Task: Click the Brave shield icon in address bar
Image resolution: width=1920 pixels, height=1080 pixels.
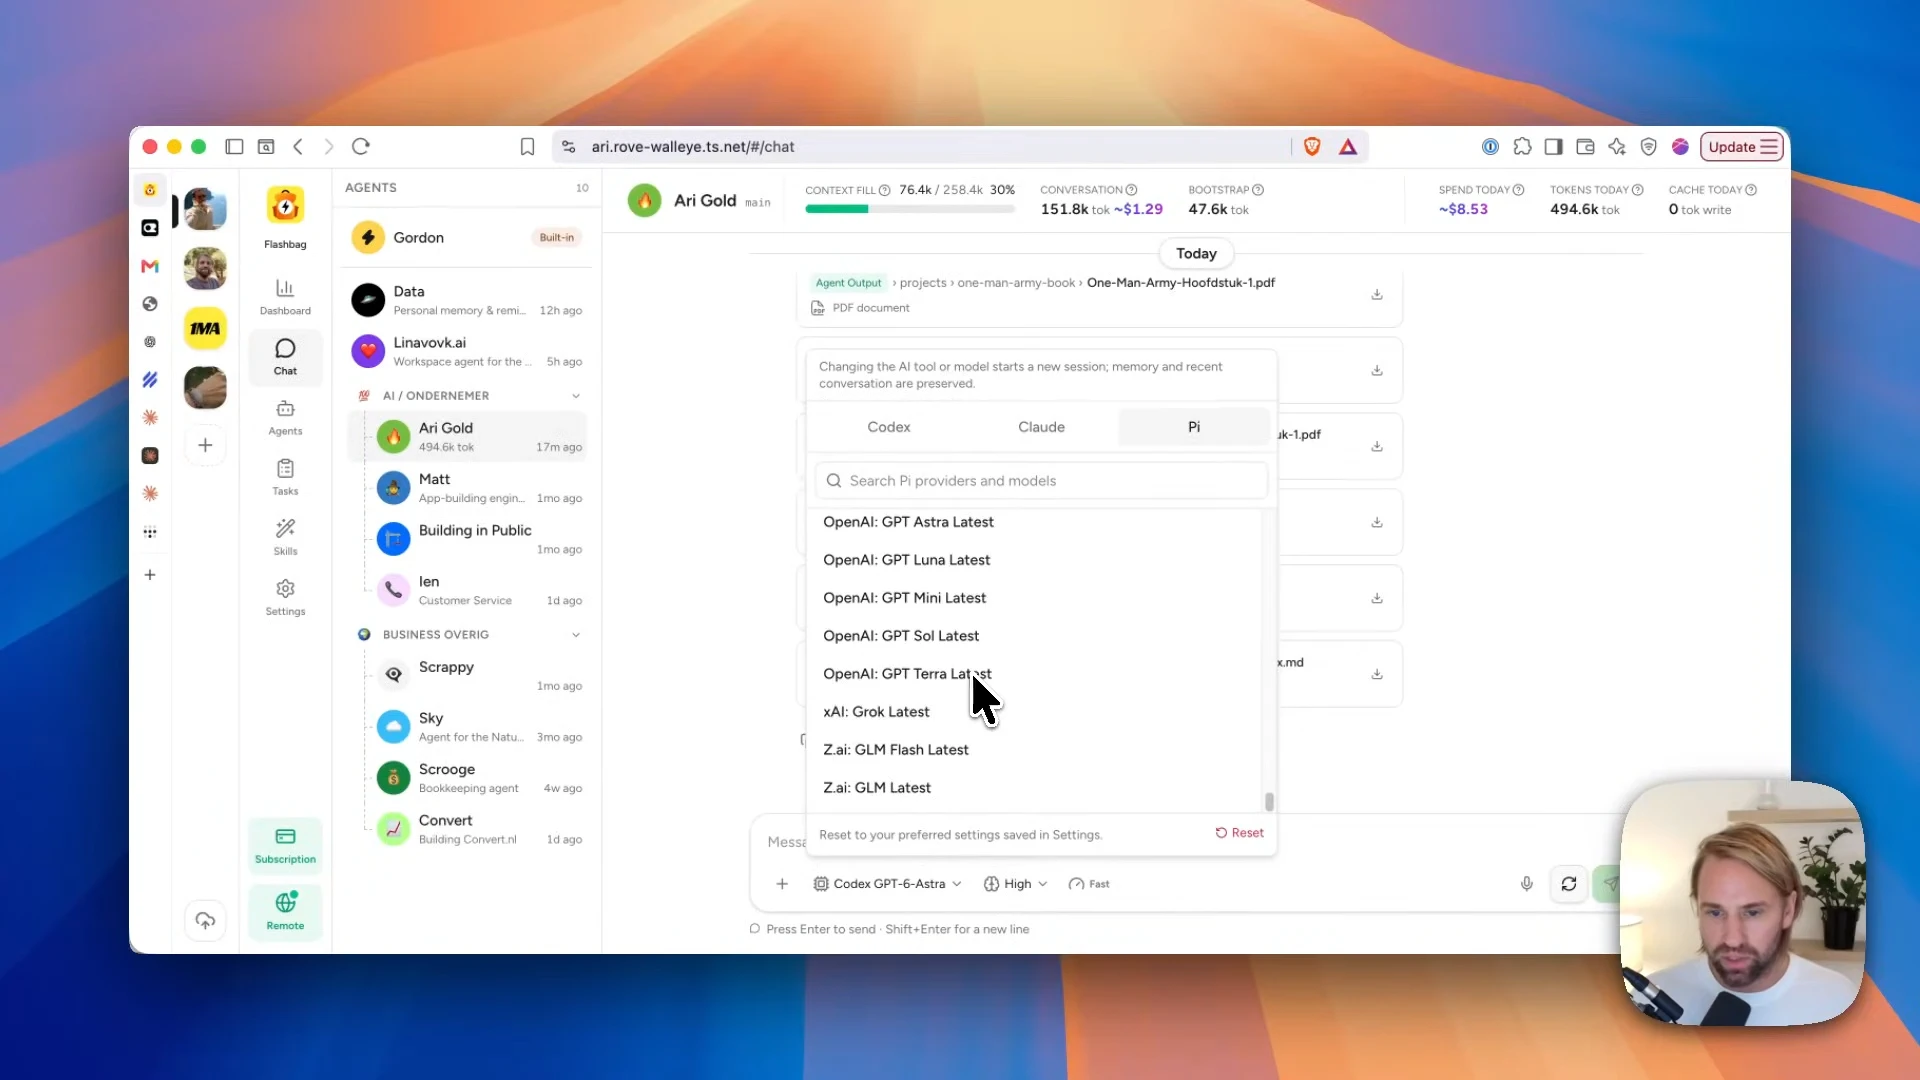Action: tap(1312, 147)
